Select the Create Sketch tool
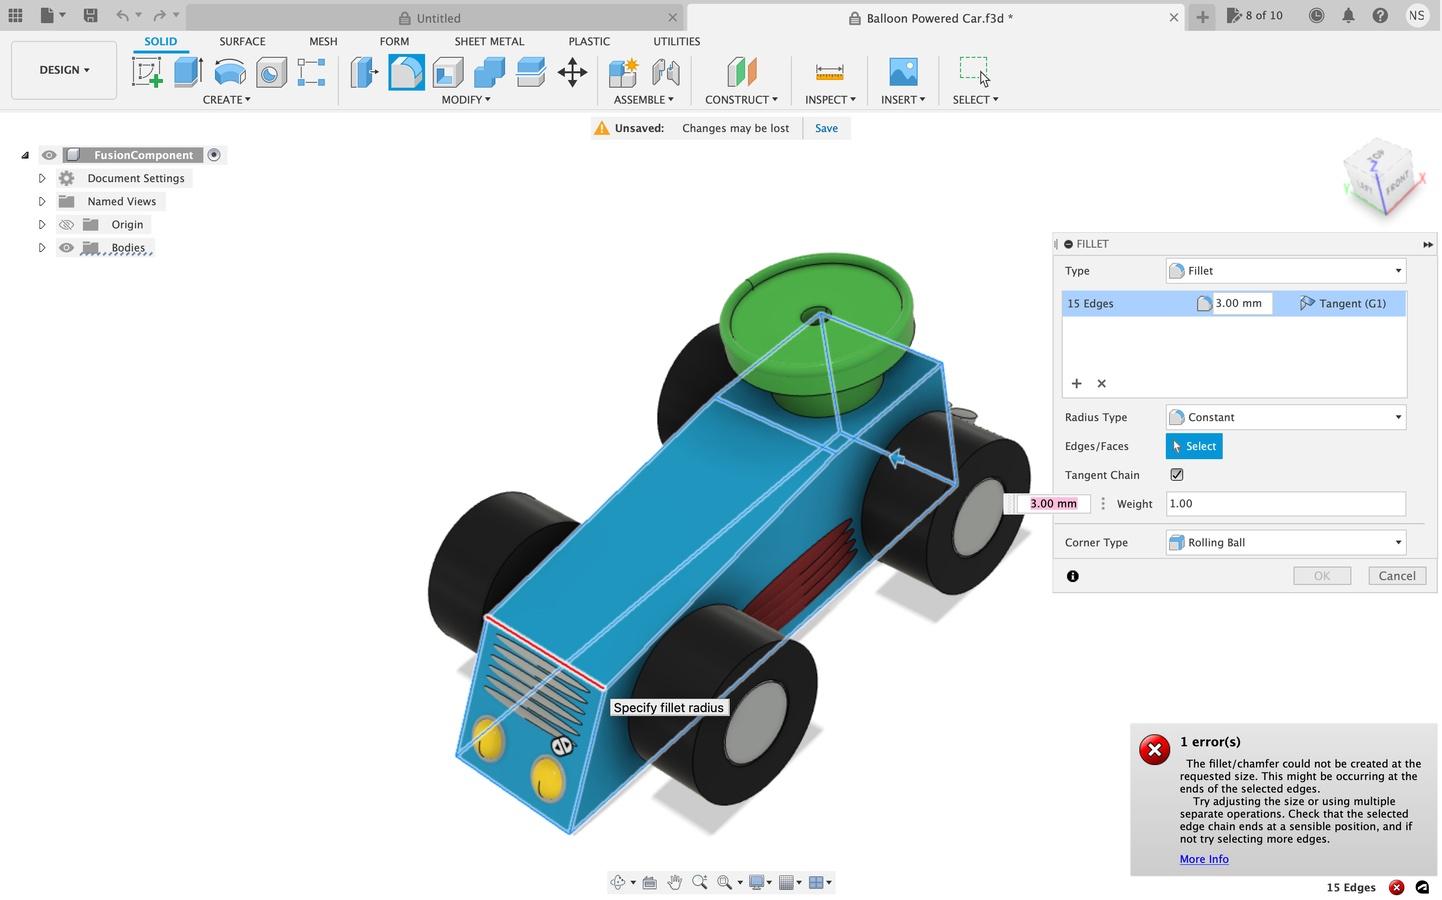The height and width of the screenshot is (900, 1442). click(147, 72)
